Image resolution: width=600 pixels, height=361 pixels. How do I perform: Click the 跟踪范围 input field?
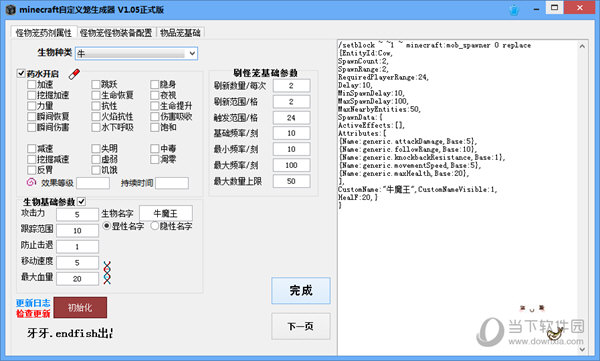(x=77, y=230)
